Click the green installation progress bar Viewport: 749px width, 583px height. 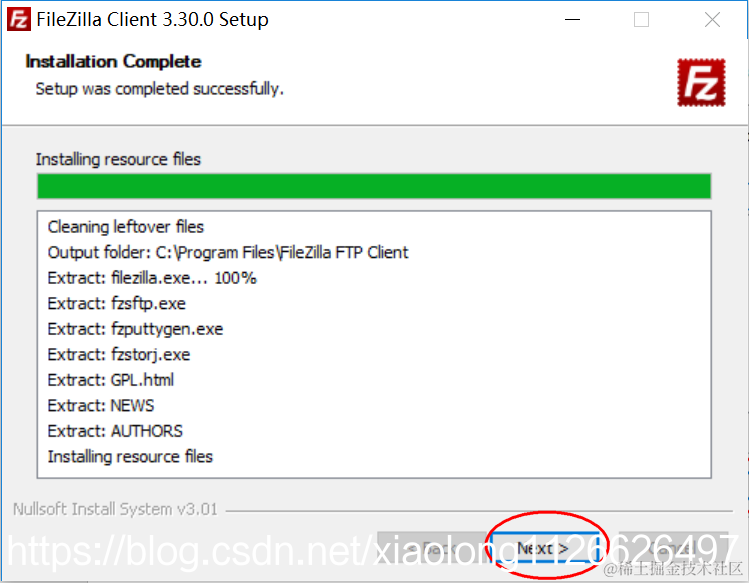pyautogui.click(x=374, y=186)
